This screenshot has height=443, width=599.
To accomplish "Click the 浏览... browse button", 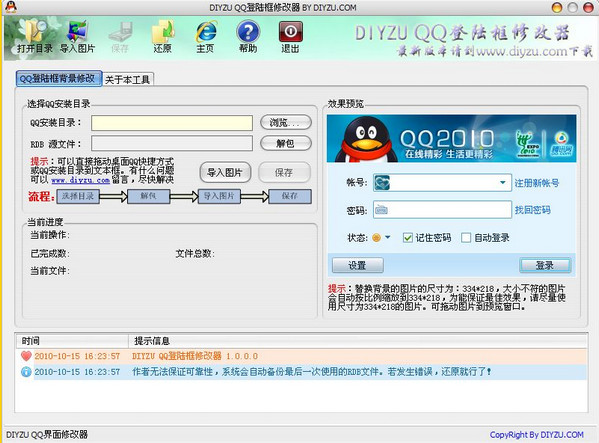I will point(286,123).
